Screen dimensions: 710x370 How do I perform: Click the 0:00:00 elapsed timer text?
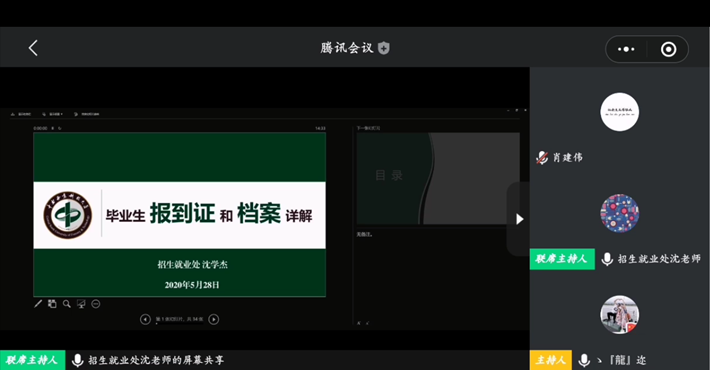tap(40, 129)
